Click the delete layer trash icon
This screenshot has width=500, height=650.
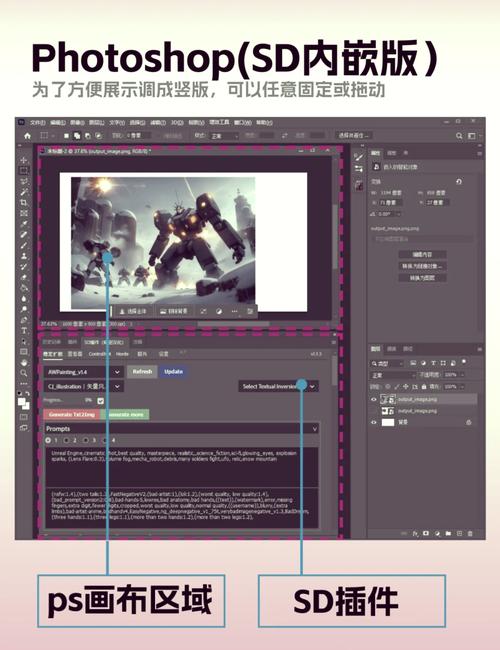[470, 534]
